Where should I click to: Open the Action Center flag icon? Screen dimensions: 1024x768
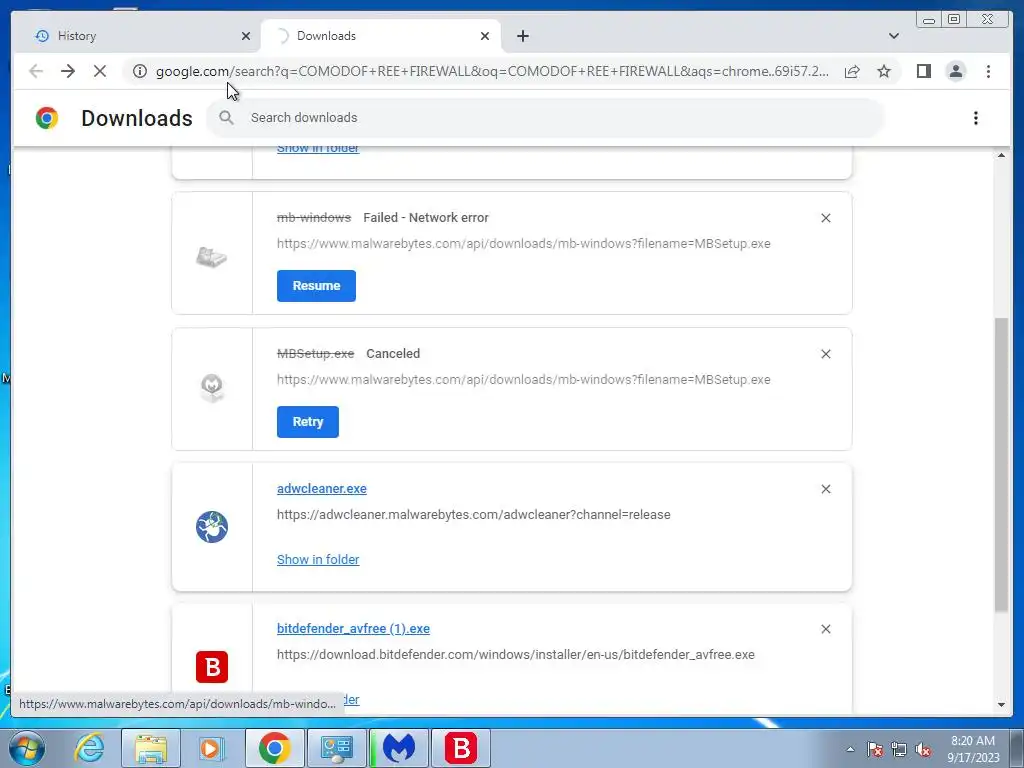(875, 749)
